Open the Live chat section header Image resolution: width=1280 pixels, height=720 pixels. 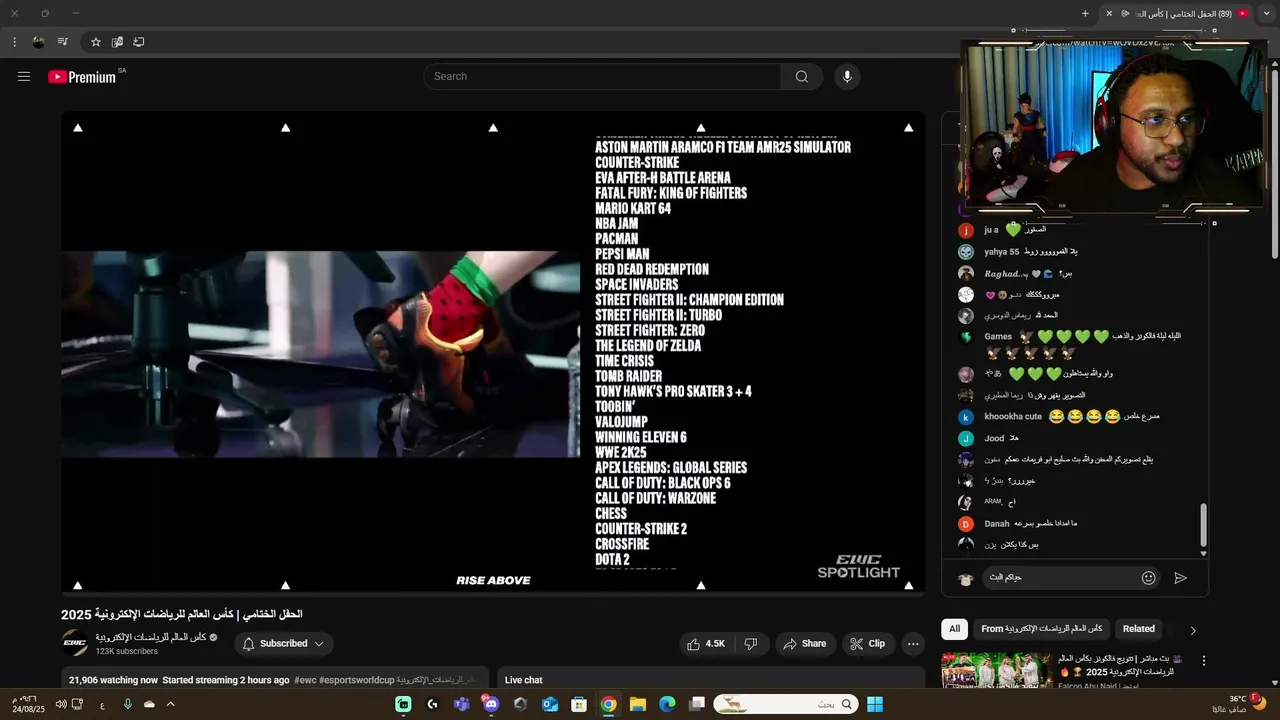[x=523, y=680]
